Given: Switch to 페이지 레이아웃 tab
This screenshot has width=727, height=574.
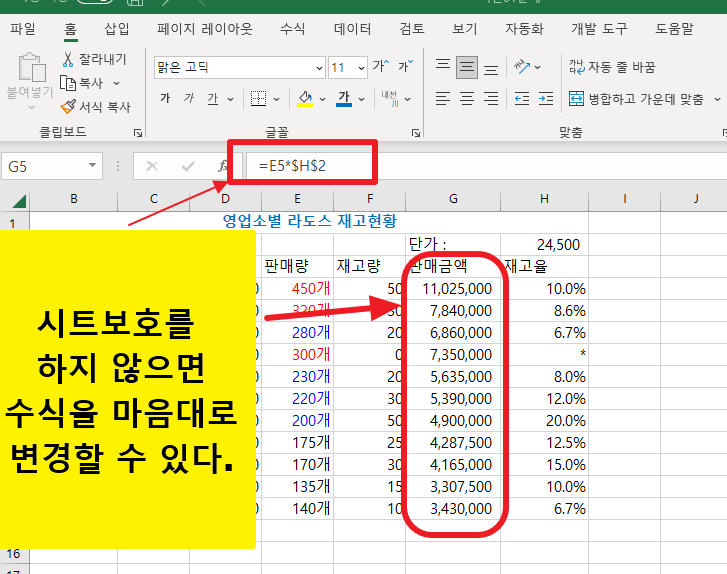Looking at the screenshot, I should 204,29.
